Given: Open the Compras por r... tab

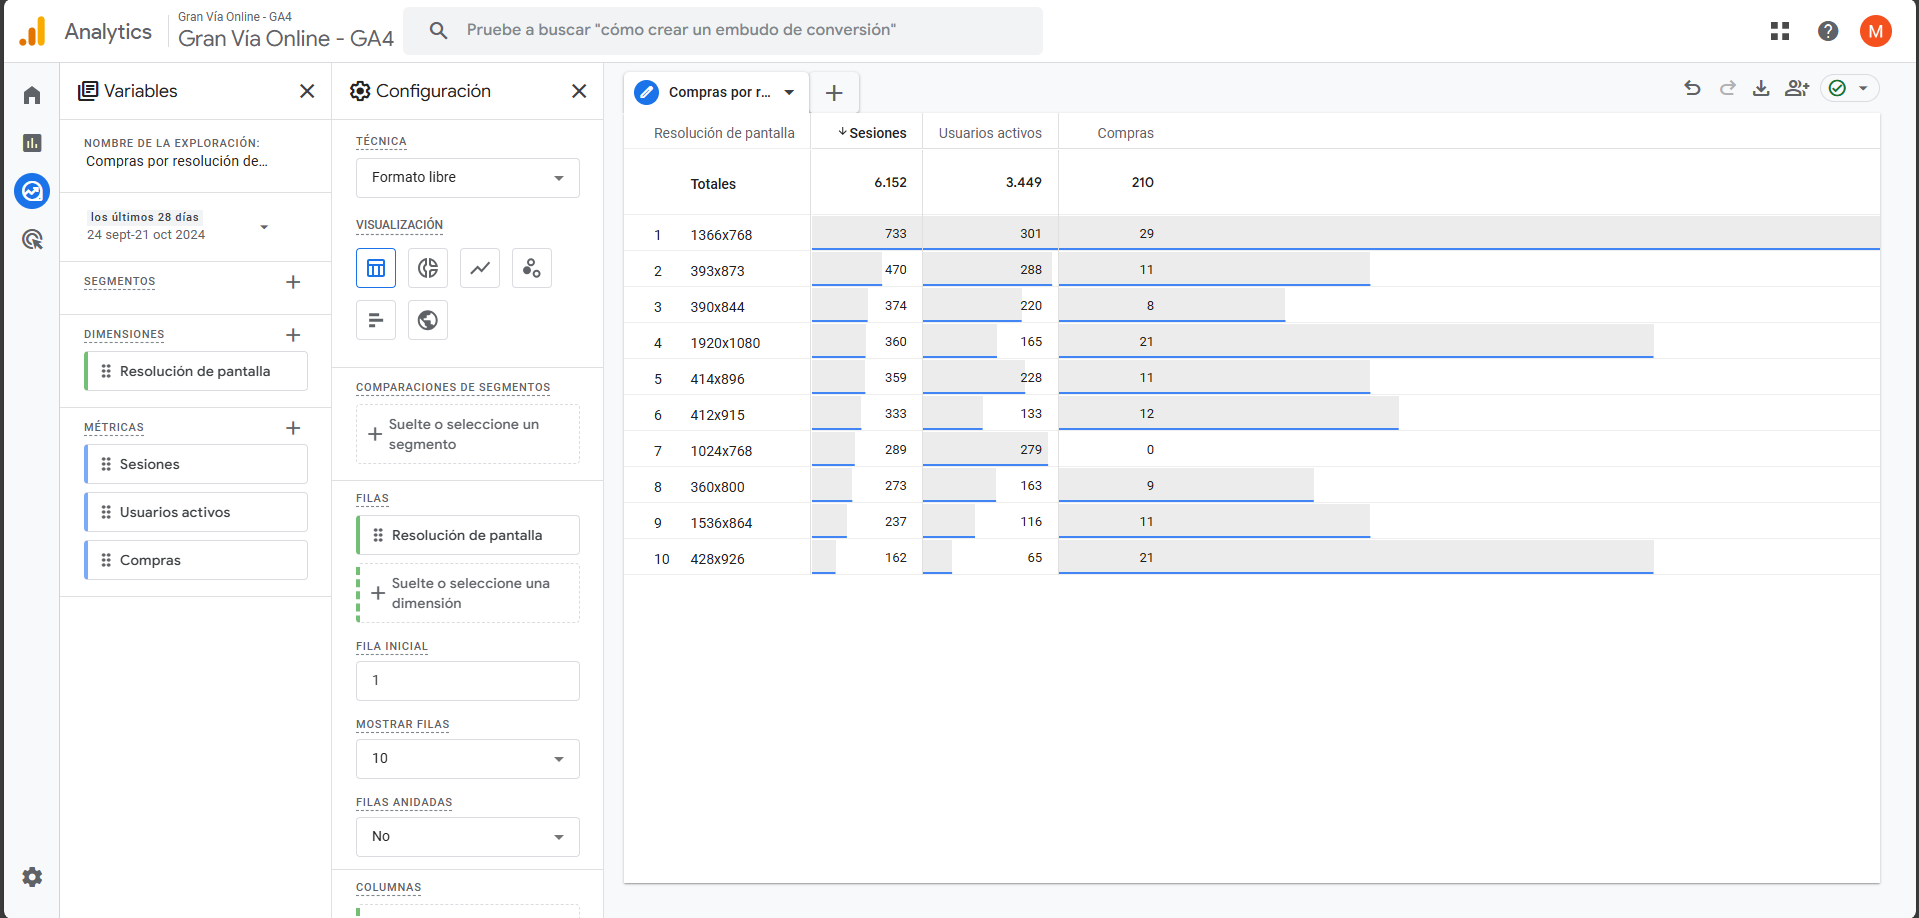Looking at the screenshot, I should 717,92.
